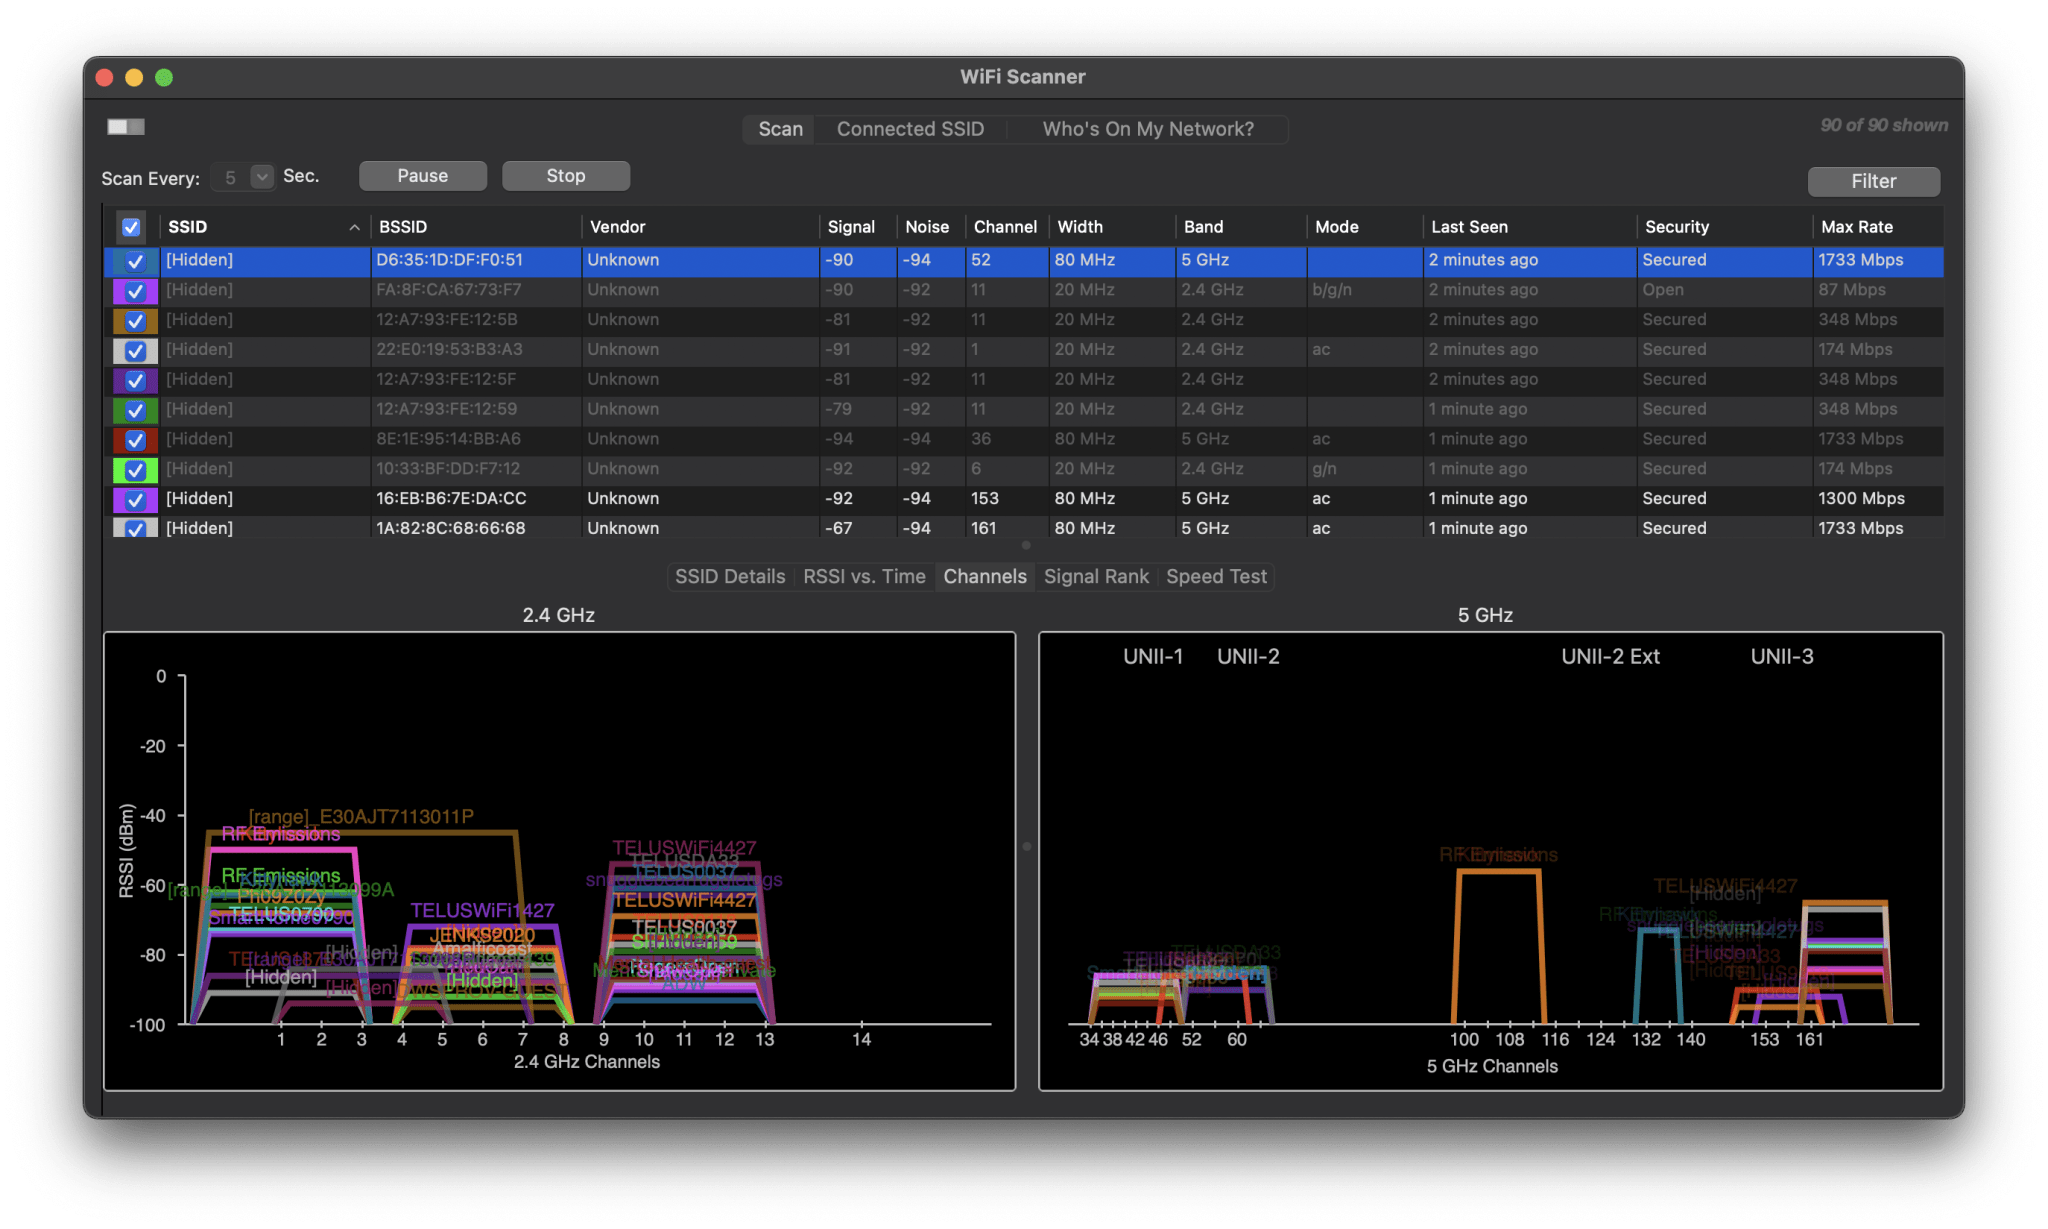The width and height of the screenshot is (2048, 1229).
Task: Click the UNII-1 band label
Action: (1153, 657)
